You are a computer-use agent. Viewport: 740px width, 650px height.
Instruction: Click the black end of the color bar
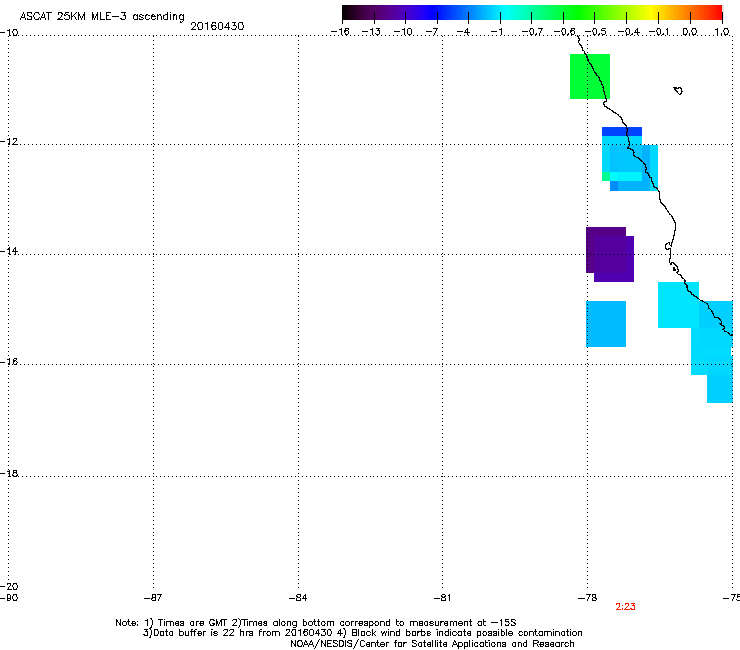coord(348,13)
